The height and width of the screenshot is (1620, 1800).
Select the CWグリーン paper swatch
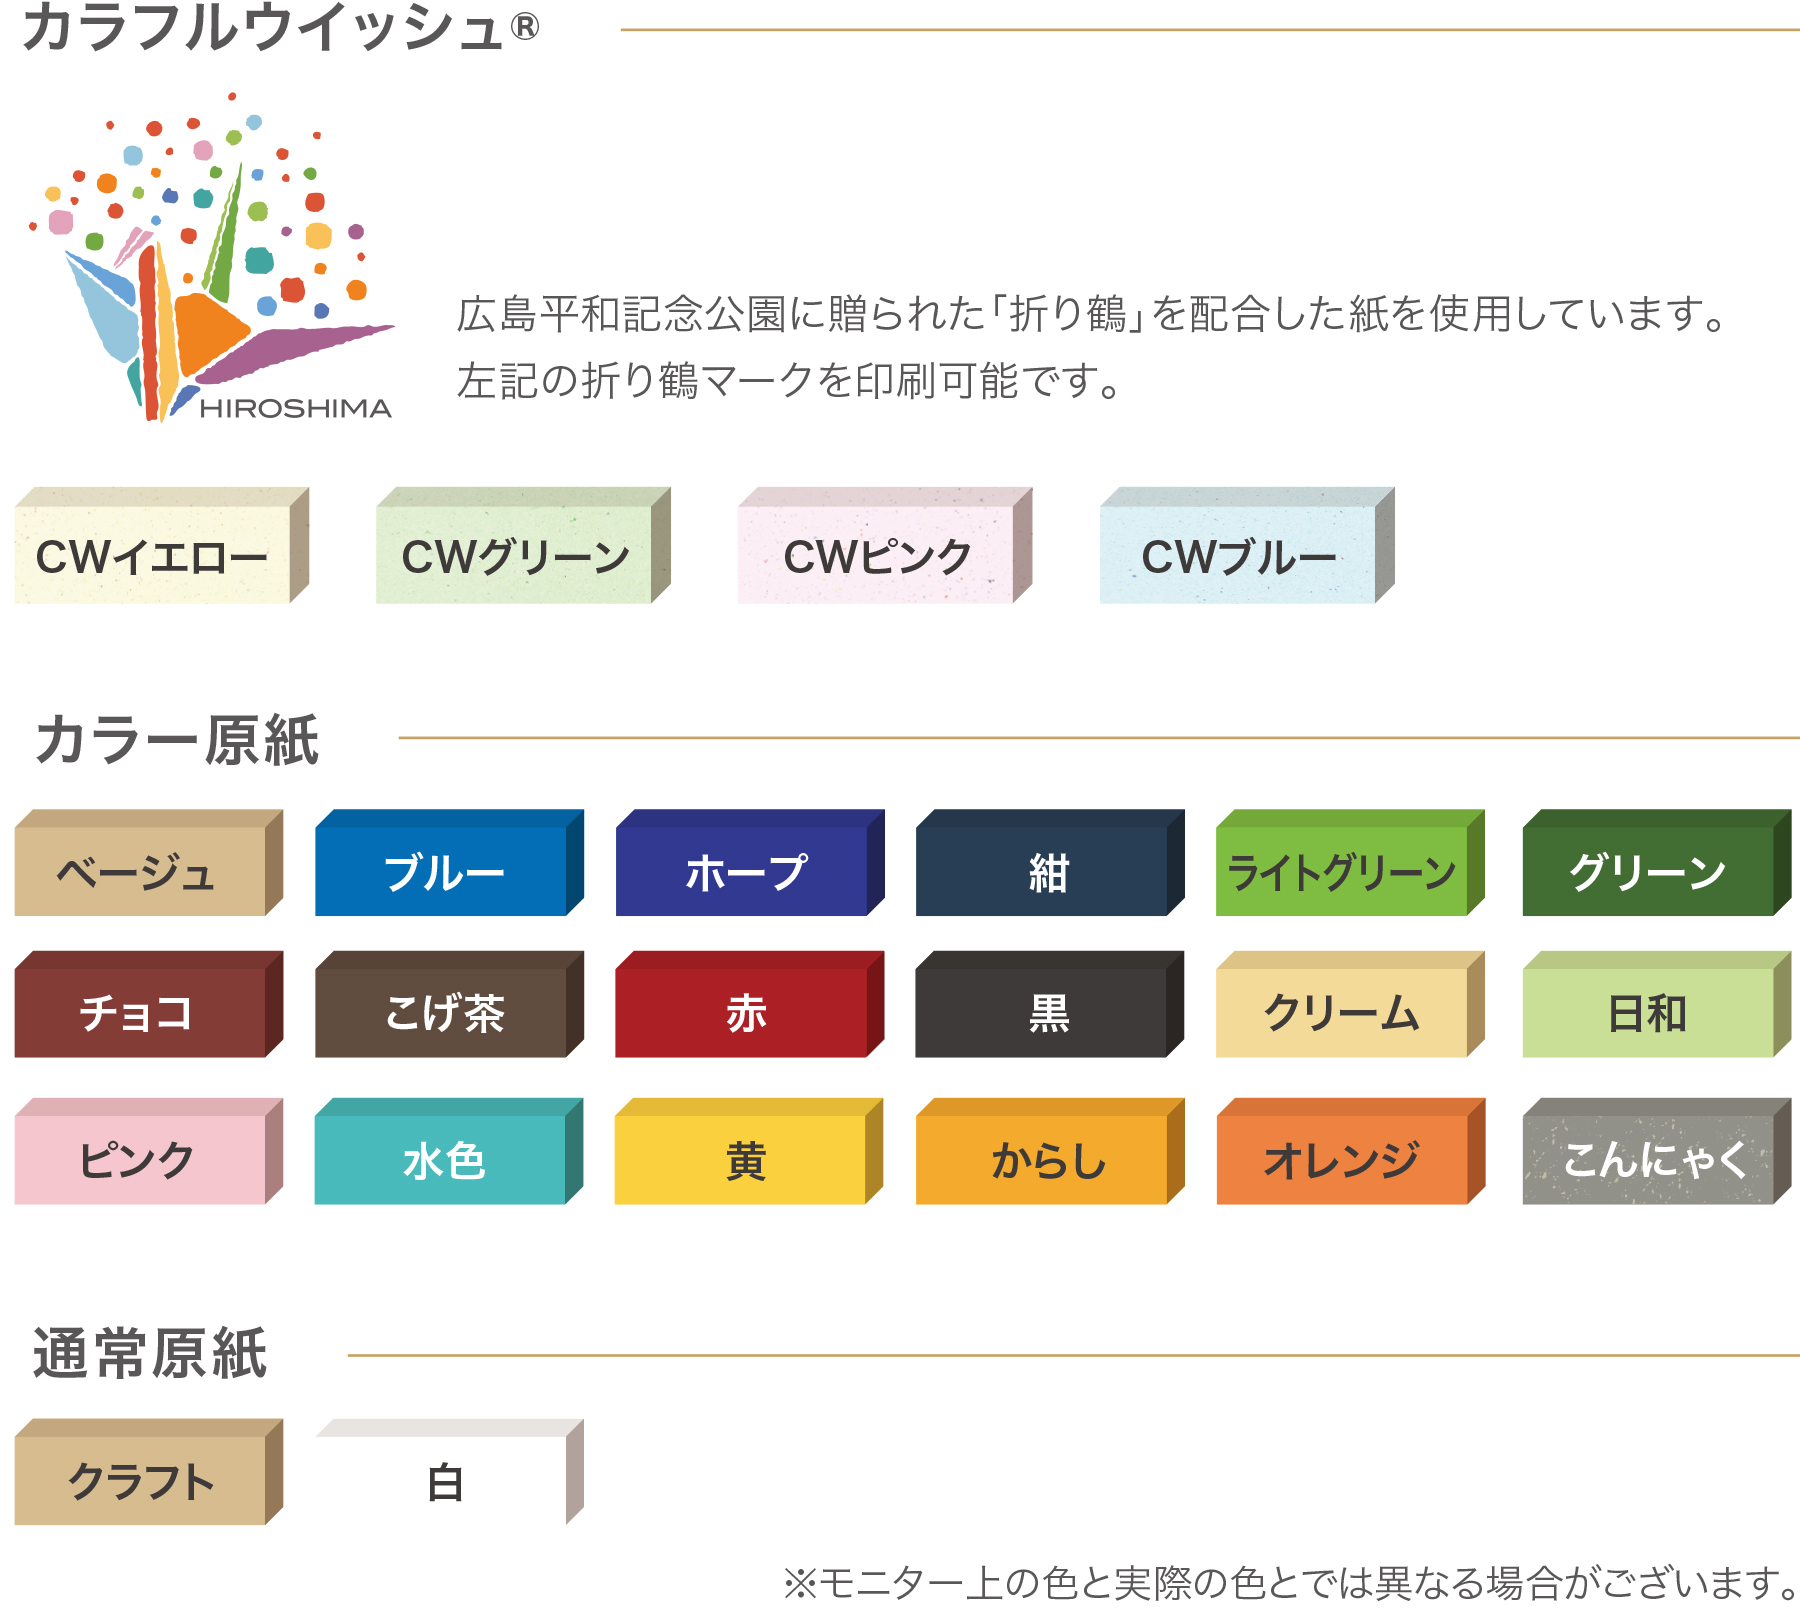point(523,545)
